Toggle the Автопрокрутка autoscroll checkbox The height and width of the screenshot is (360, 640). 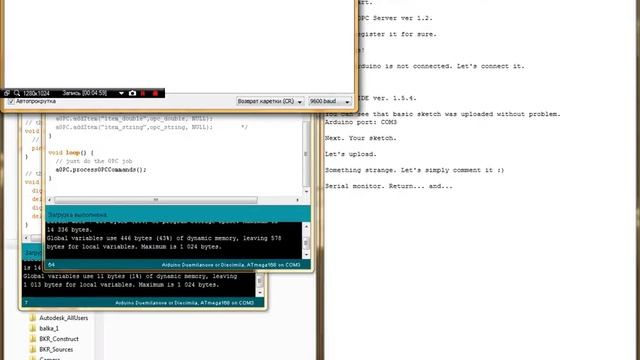coord(11,101)
